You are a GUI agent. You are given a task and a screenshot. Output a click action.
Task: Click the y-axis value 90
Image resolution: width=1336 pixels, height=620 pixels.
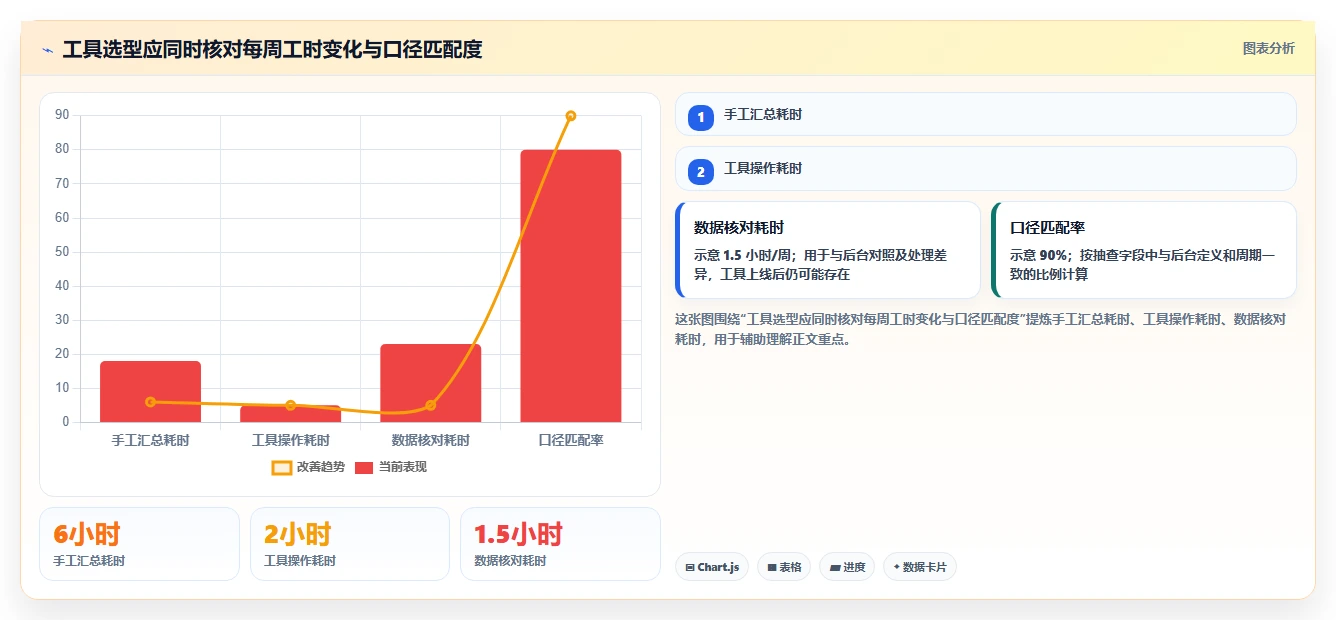(x=62, y=116)
